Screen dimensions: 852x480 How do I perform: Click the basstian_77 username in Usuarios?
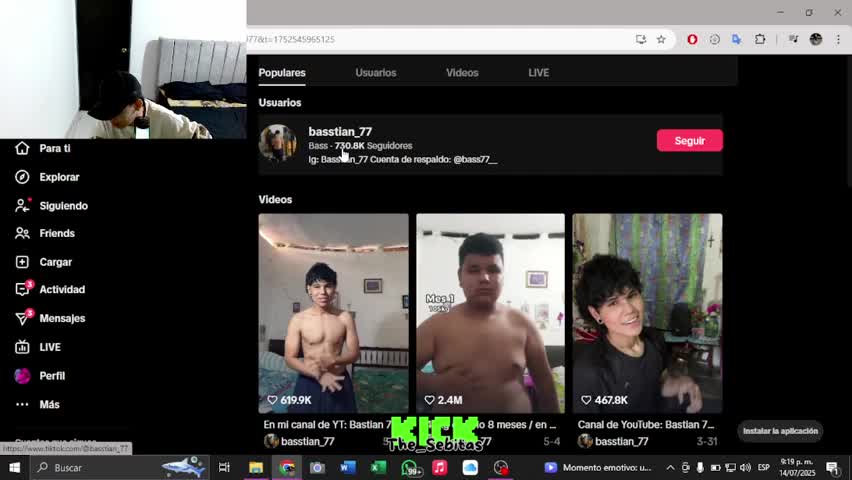340,132
